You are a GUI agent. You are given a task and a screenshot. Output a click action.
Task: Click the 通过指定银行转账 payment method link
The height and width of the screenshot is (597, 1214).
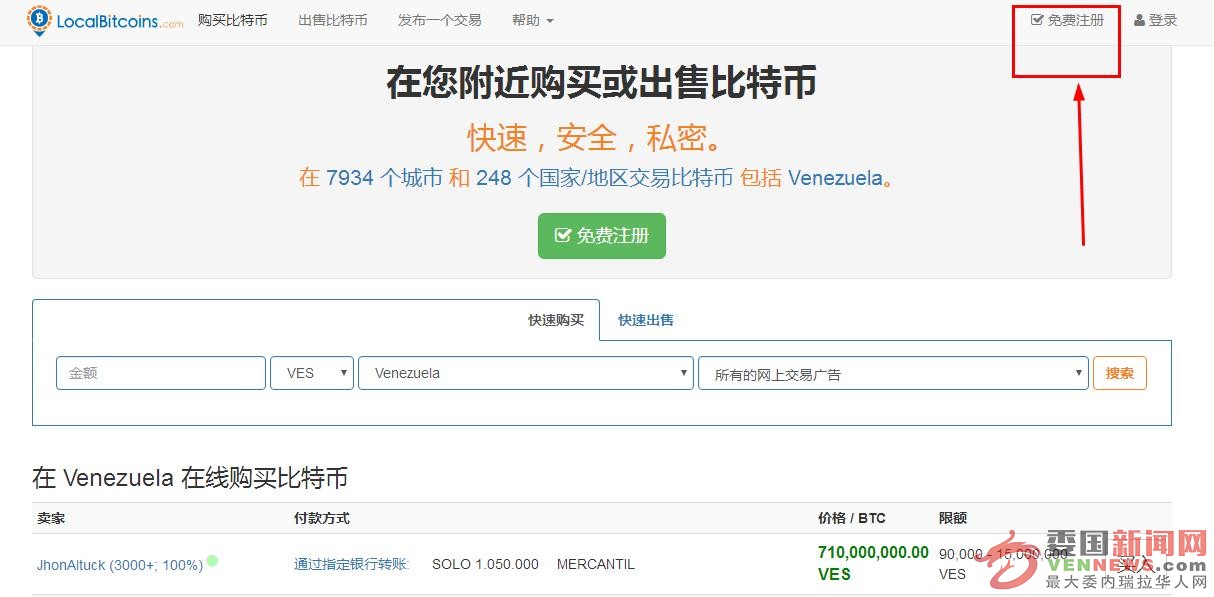coord(352,564)
